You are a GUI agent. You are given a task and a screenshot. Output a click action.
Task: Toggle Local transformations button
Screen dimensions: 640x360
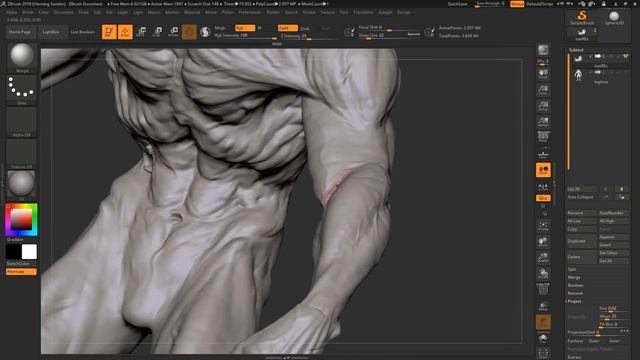pos(543,170)
